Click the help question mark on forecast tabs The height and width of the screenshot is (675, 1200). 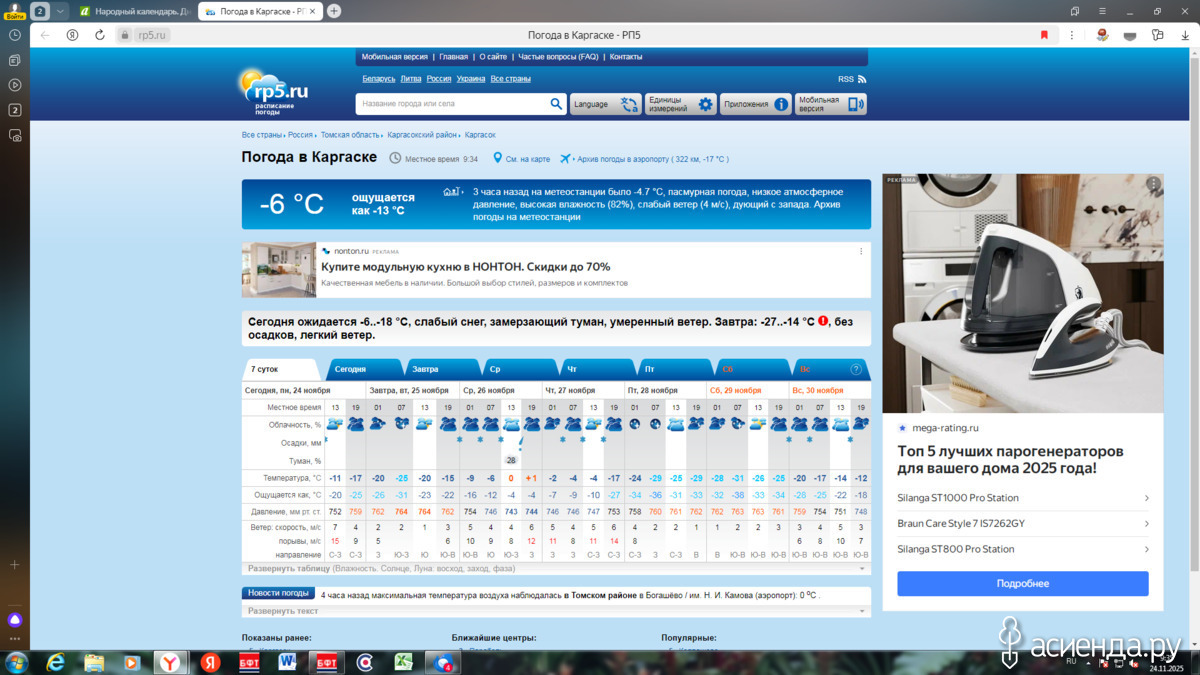(x=856, y=369)
